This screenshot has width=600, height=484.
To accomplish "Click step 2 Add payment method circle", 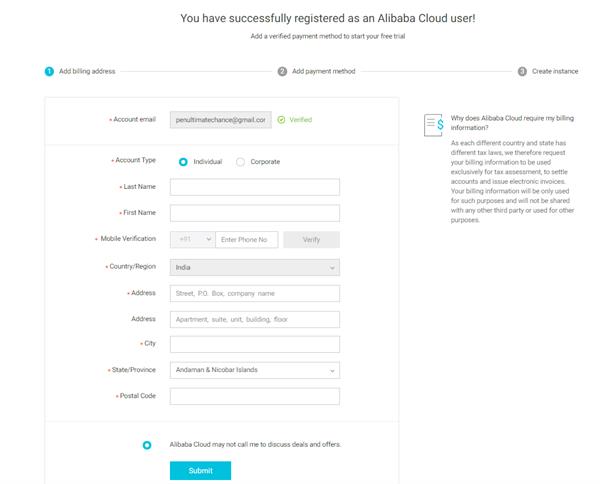I will click(282, 72).
